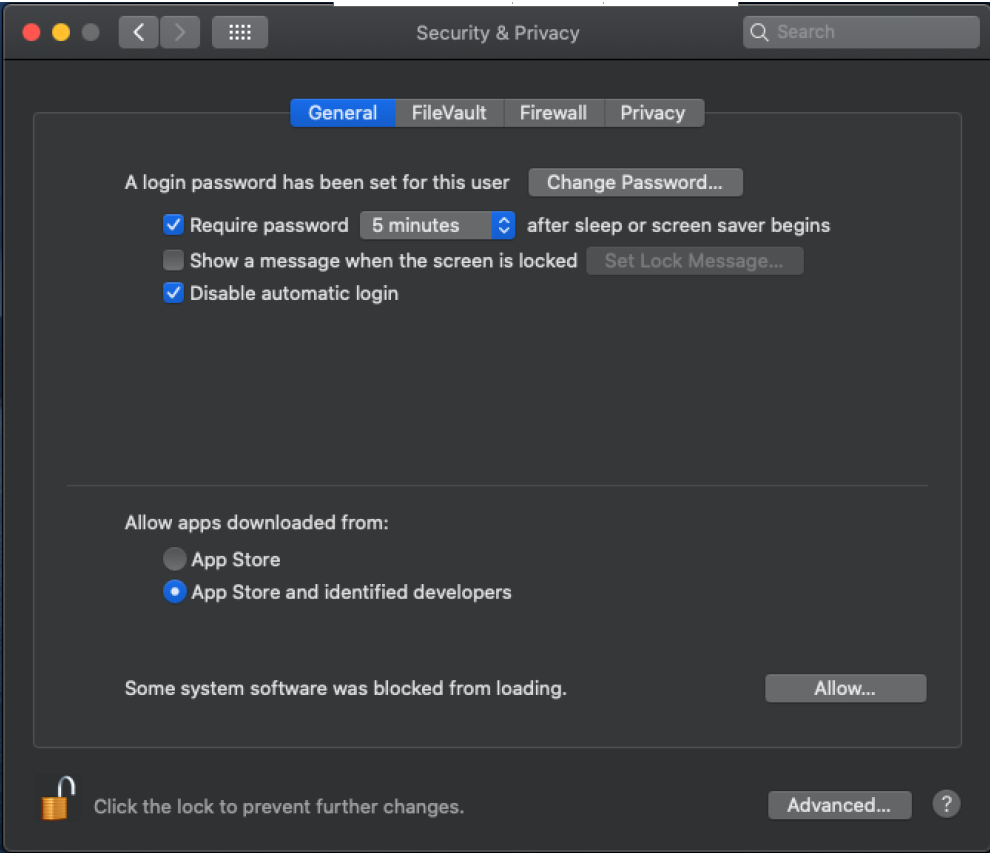Click the magnifying glass search icon

(x=760, y=32)
